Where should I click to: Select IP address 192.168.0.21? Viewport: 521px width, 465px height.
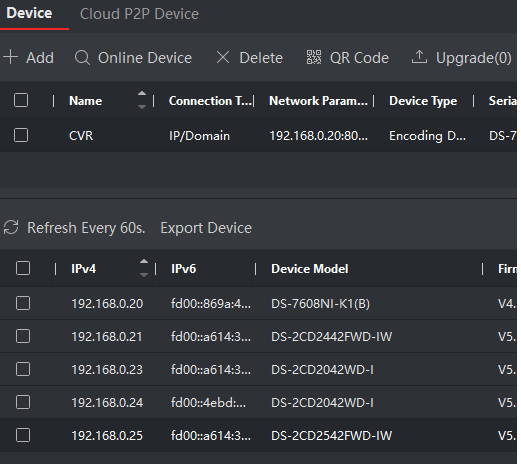(107, 337)
